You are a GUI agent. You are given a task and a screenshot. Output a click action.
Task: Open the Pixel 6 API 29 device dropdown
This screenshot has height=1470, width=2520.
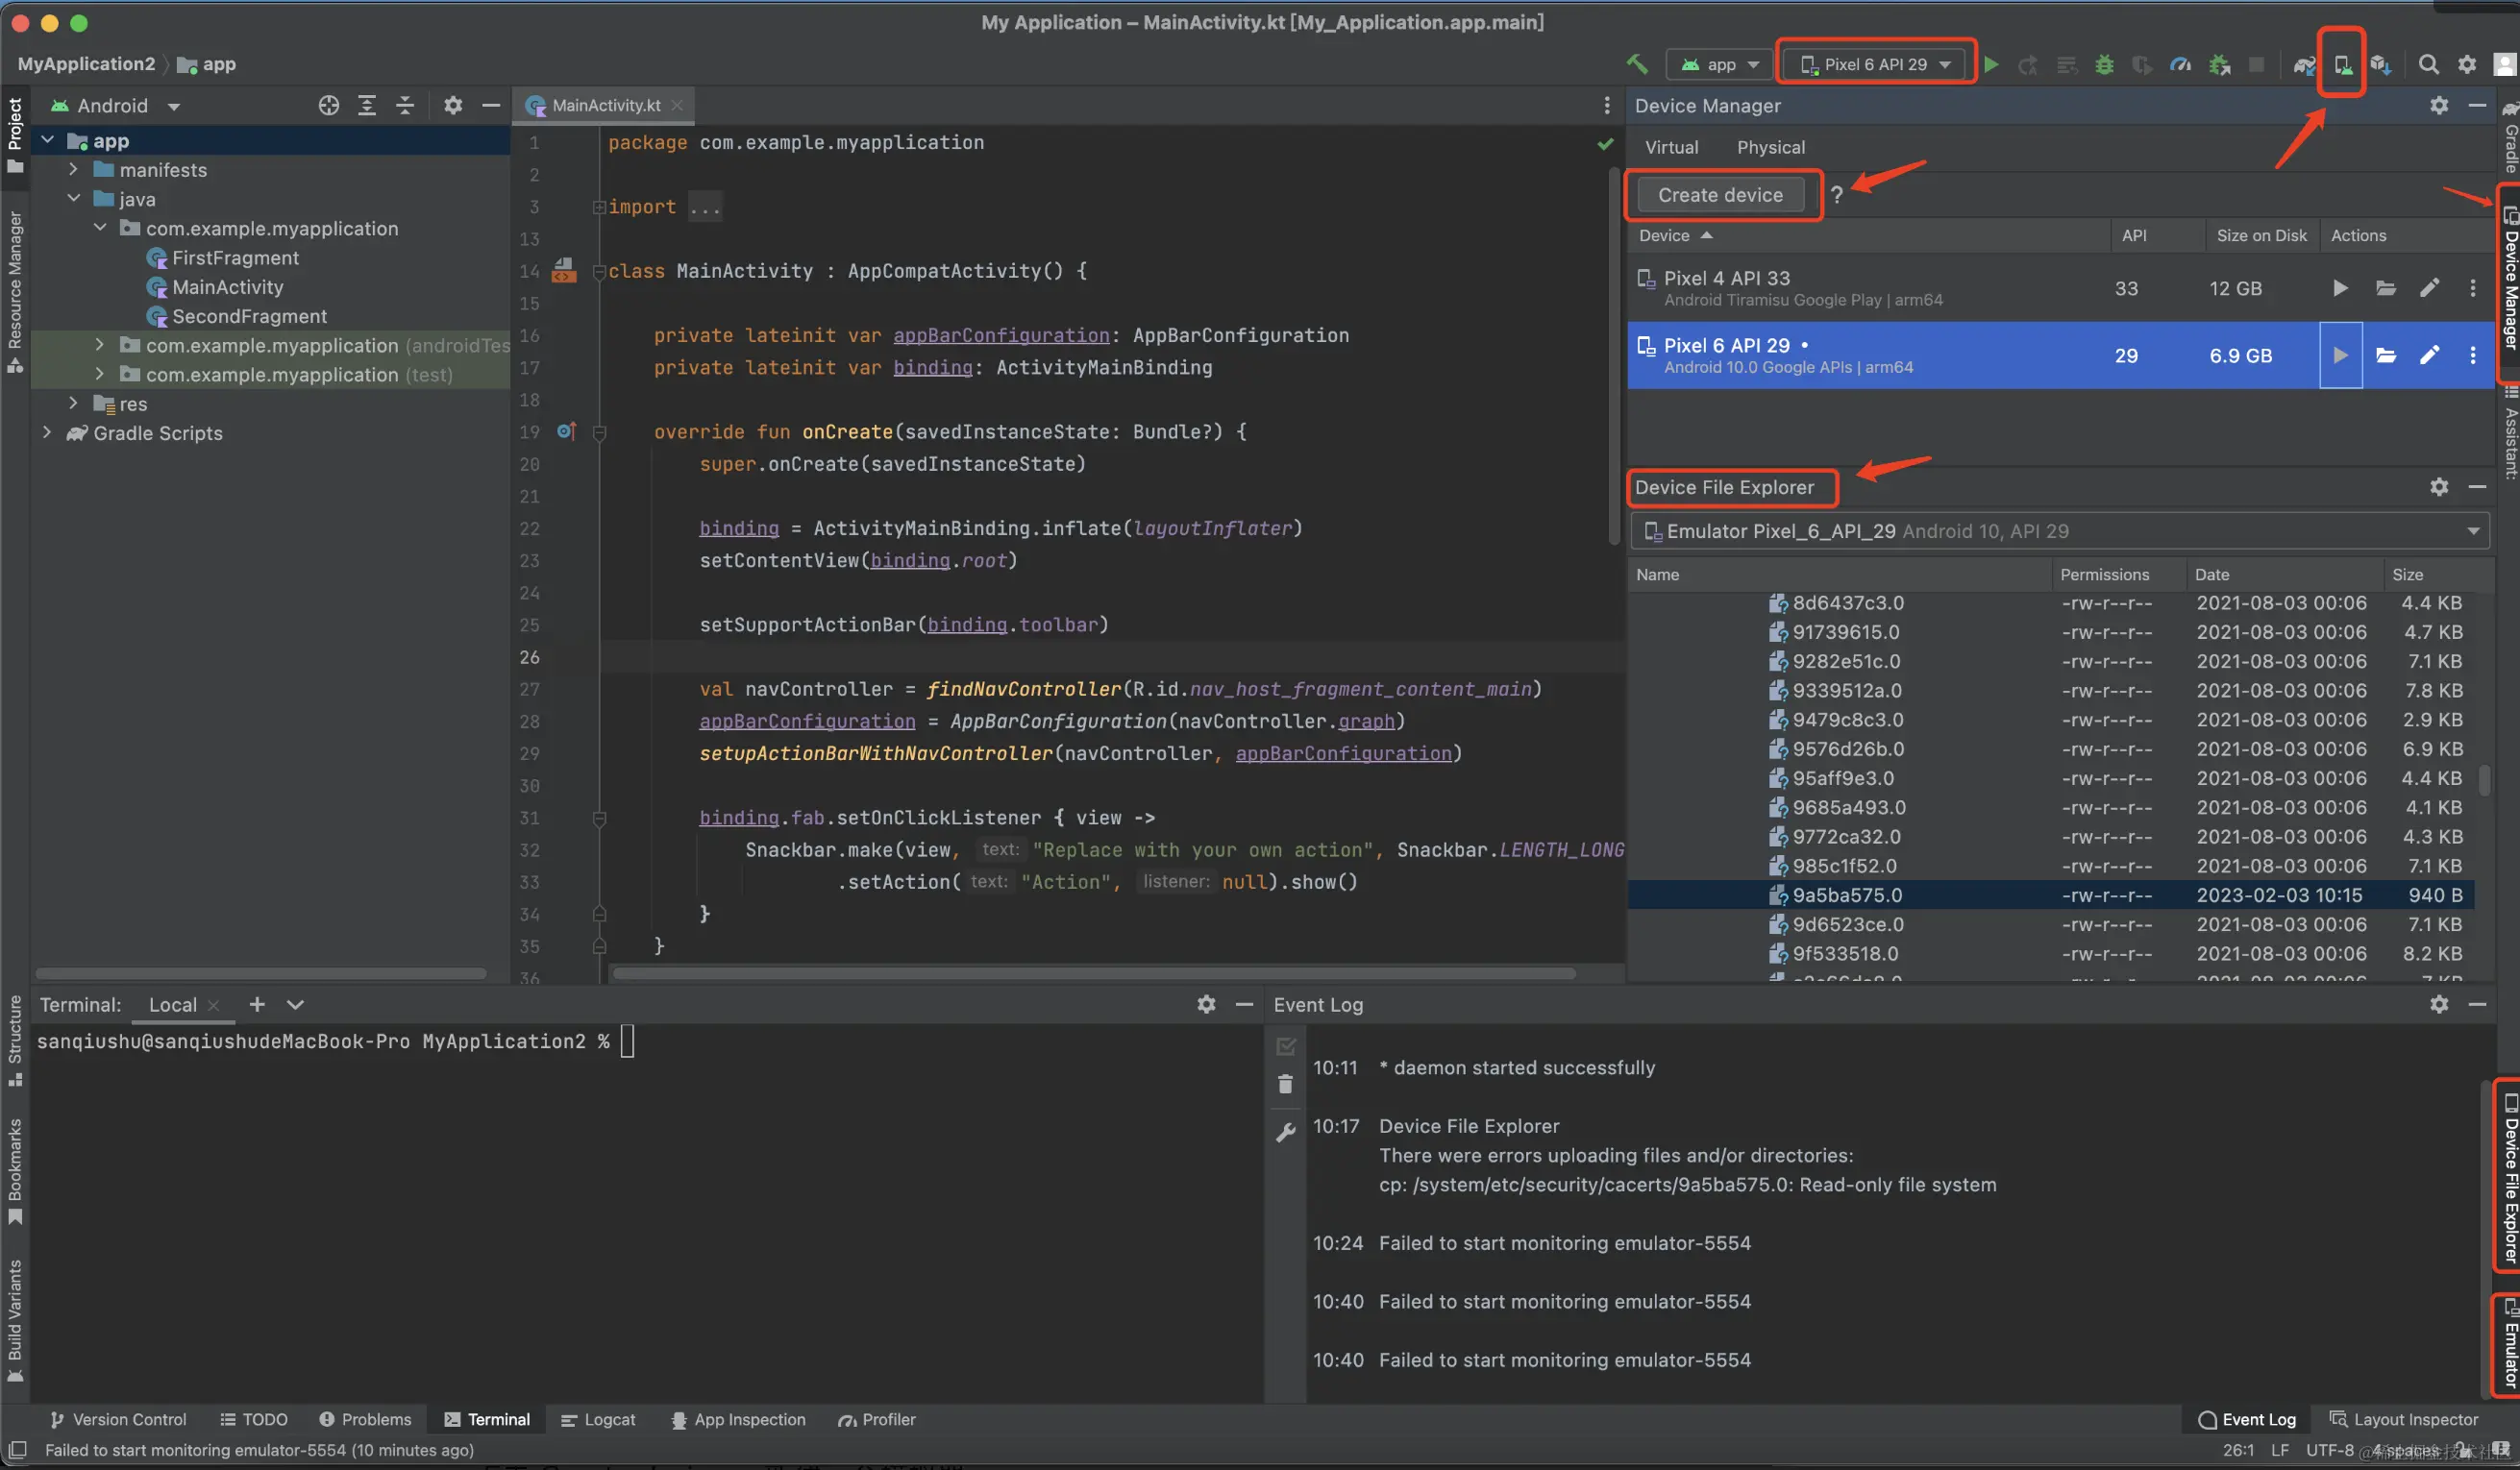click(x=1875, y=65)
